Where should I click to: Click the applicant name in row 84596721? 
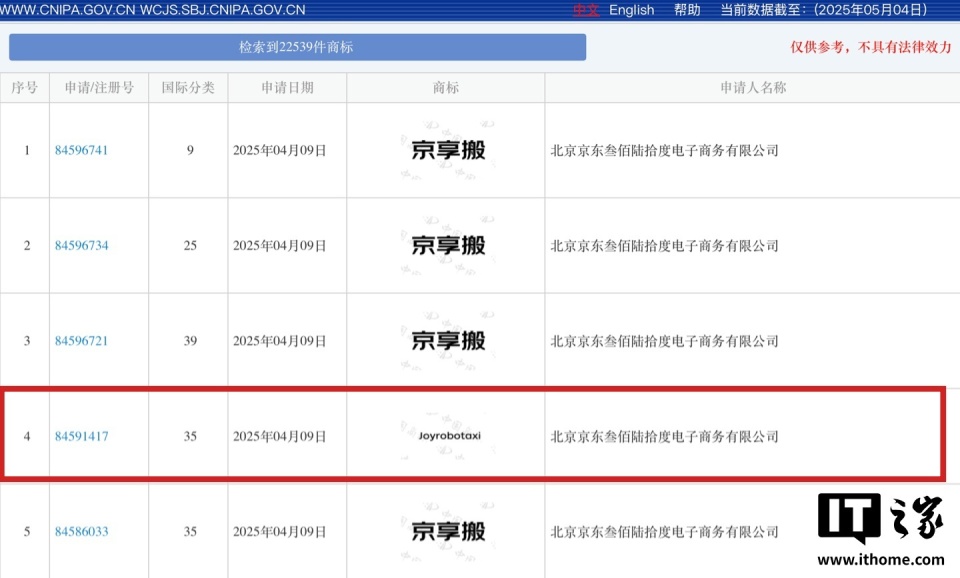(x=664, y=341)
